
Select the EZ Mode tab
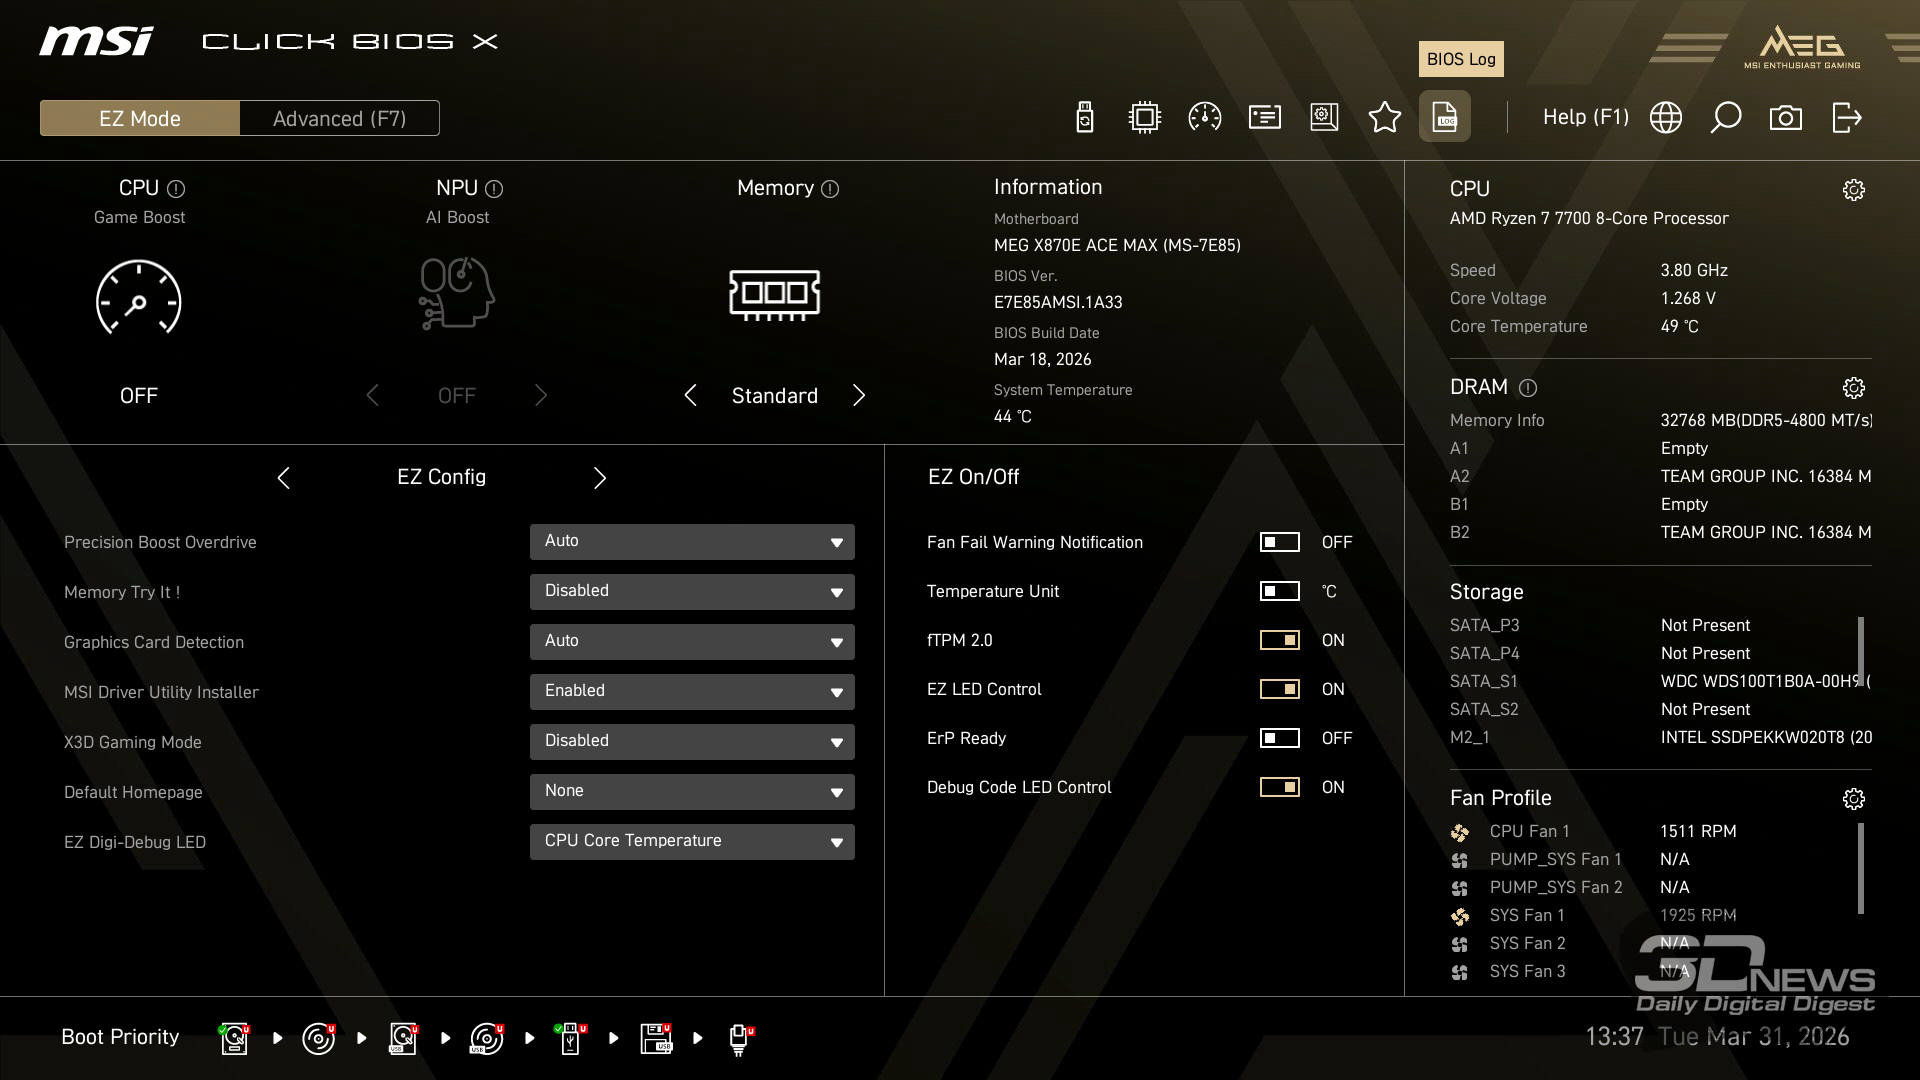pyautogui.click(x=140, y=118)
